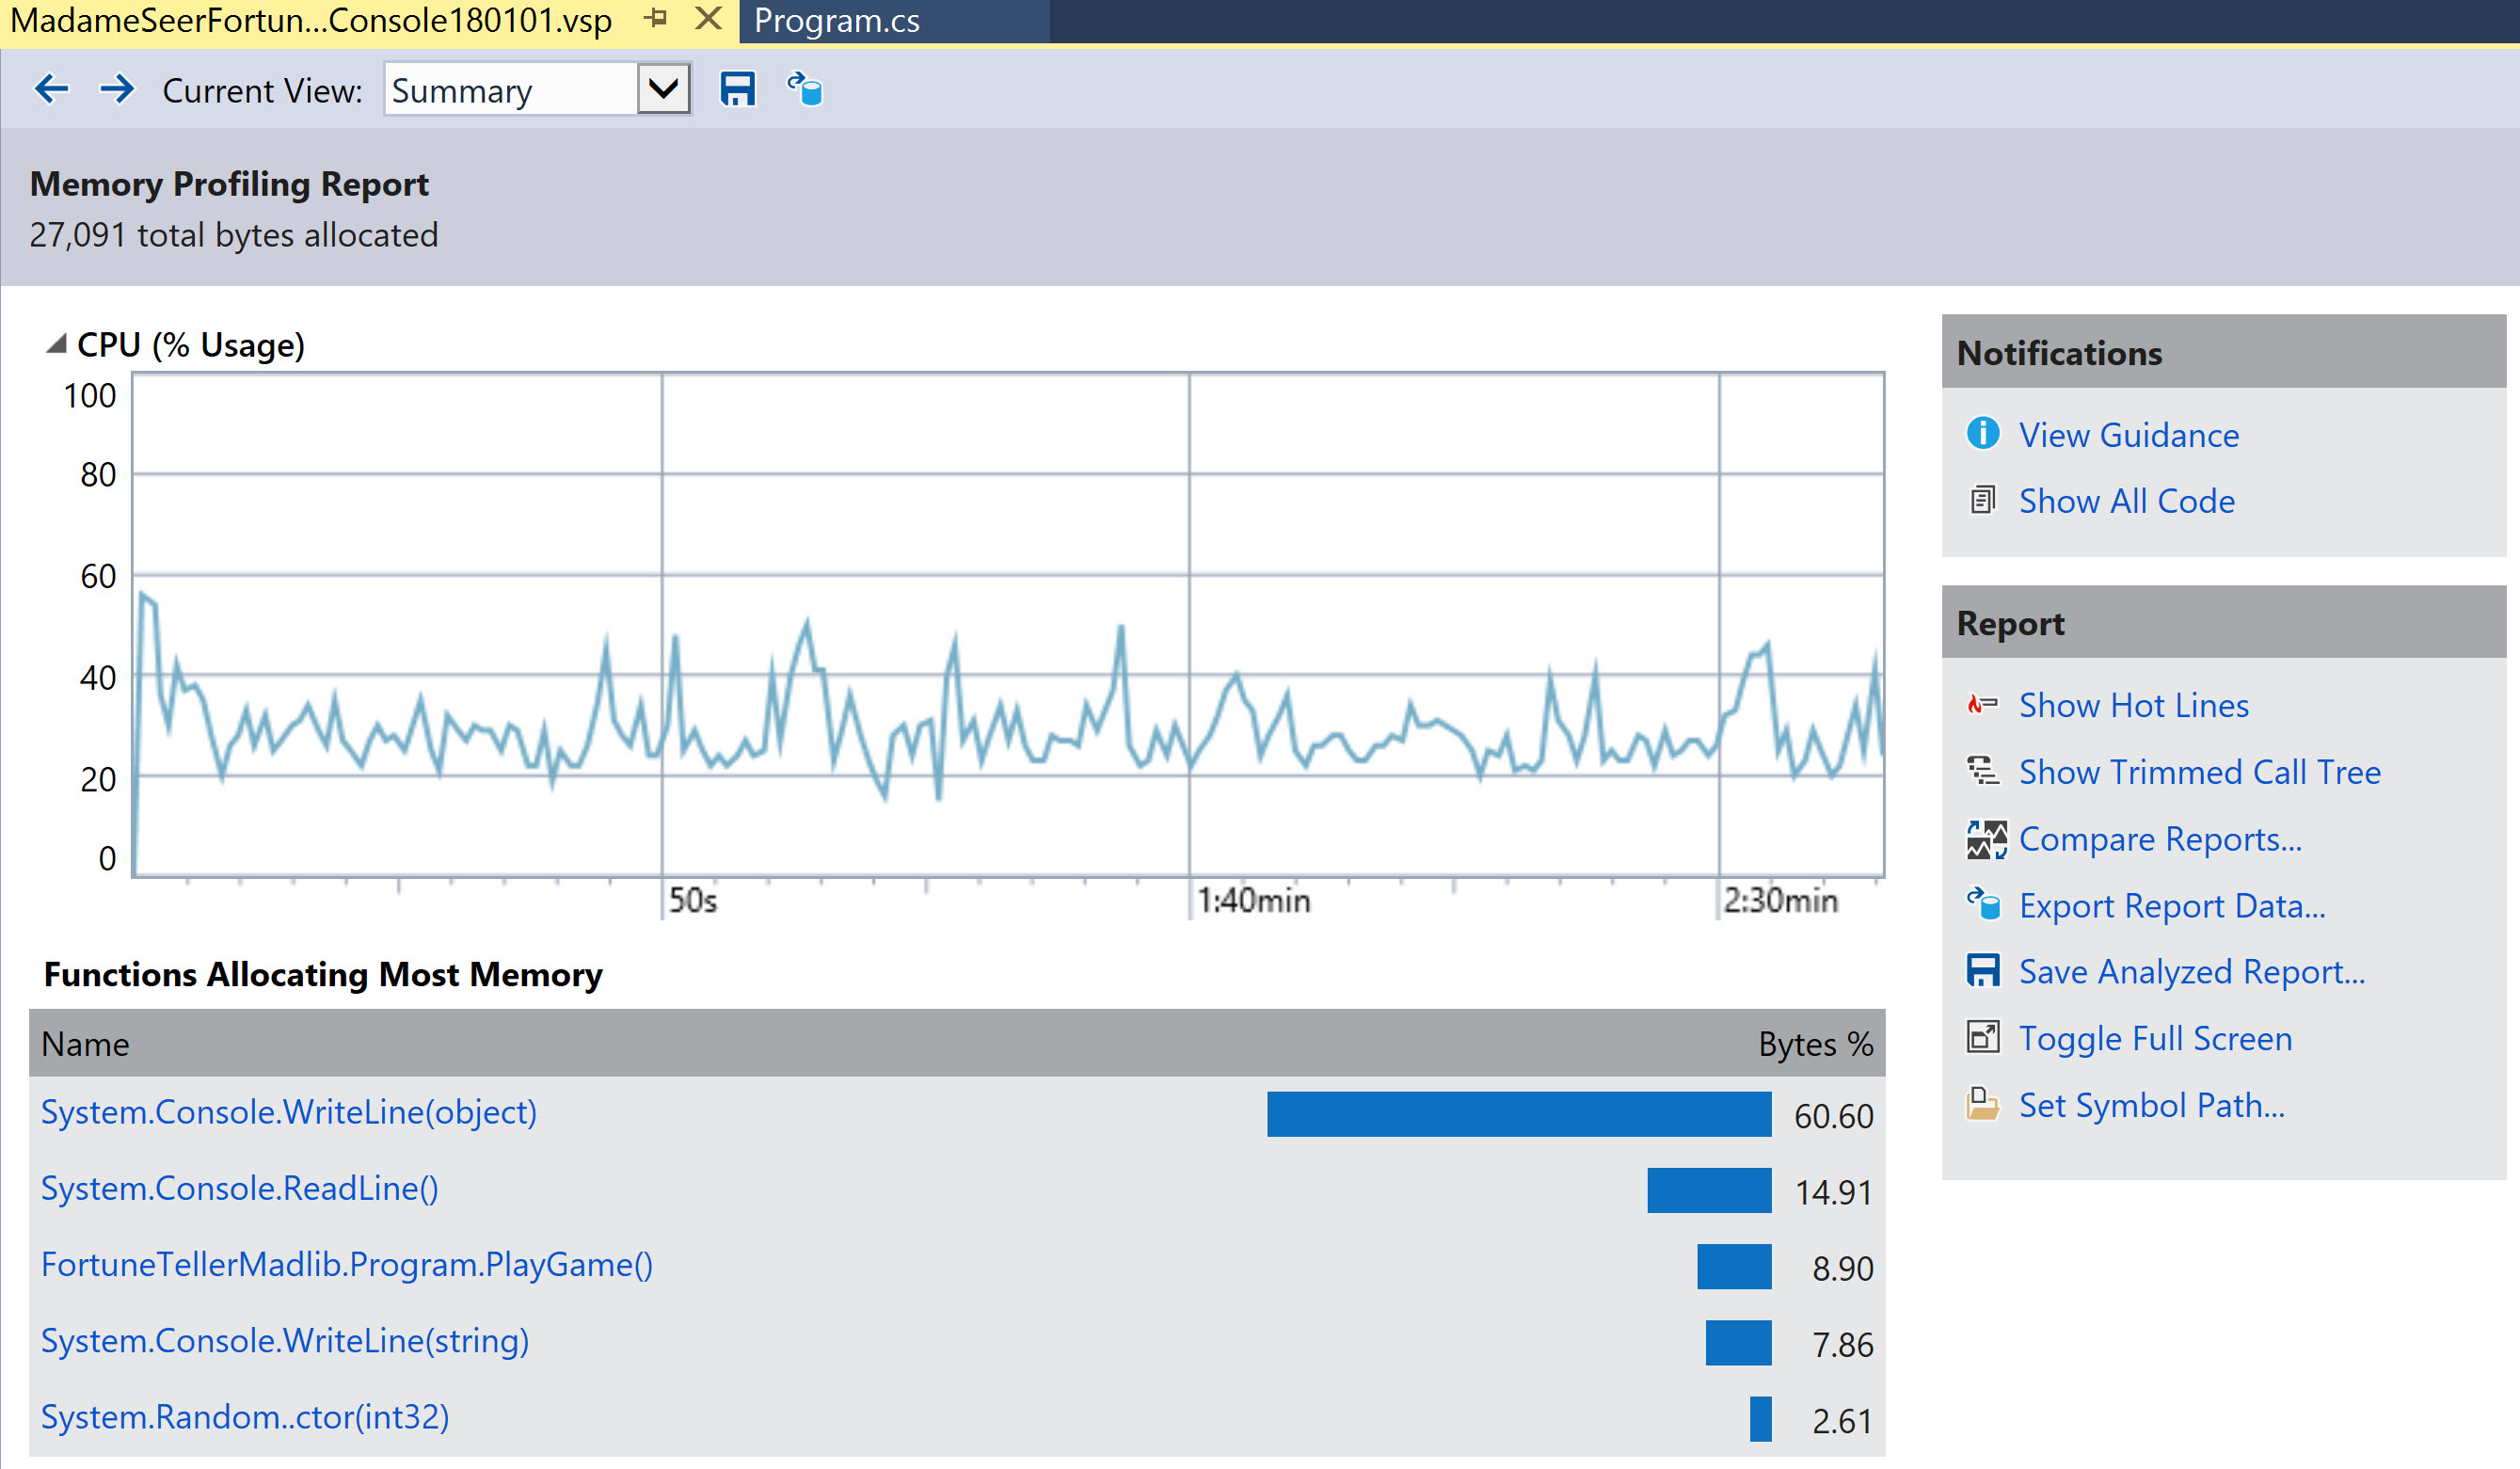The height and width of the screenshot is (1469, 2520).
Task: Open System.Console.WriteLine(object) function
Action: [x=289, y=1112]
